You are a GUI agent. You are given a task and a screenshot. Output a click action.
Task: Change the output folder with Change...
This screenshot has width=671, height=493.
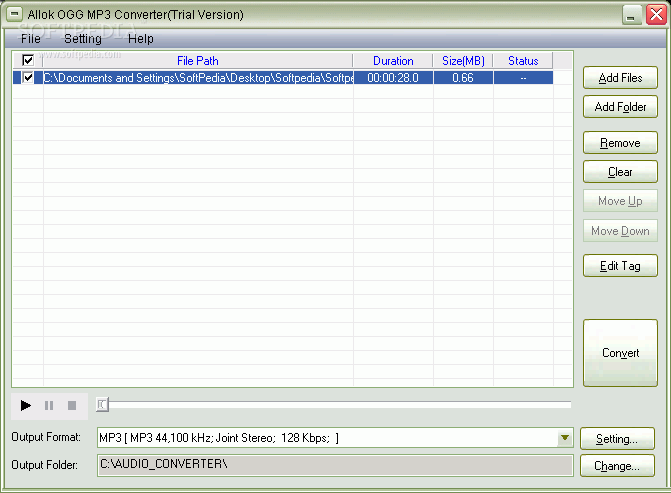click(617, 466)
